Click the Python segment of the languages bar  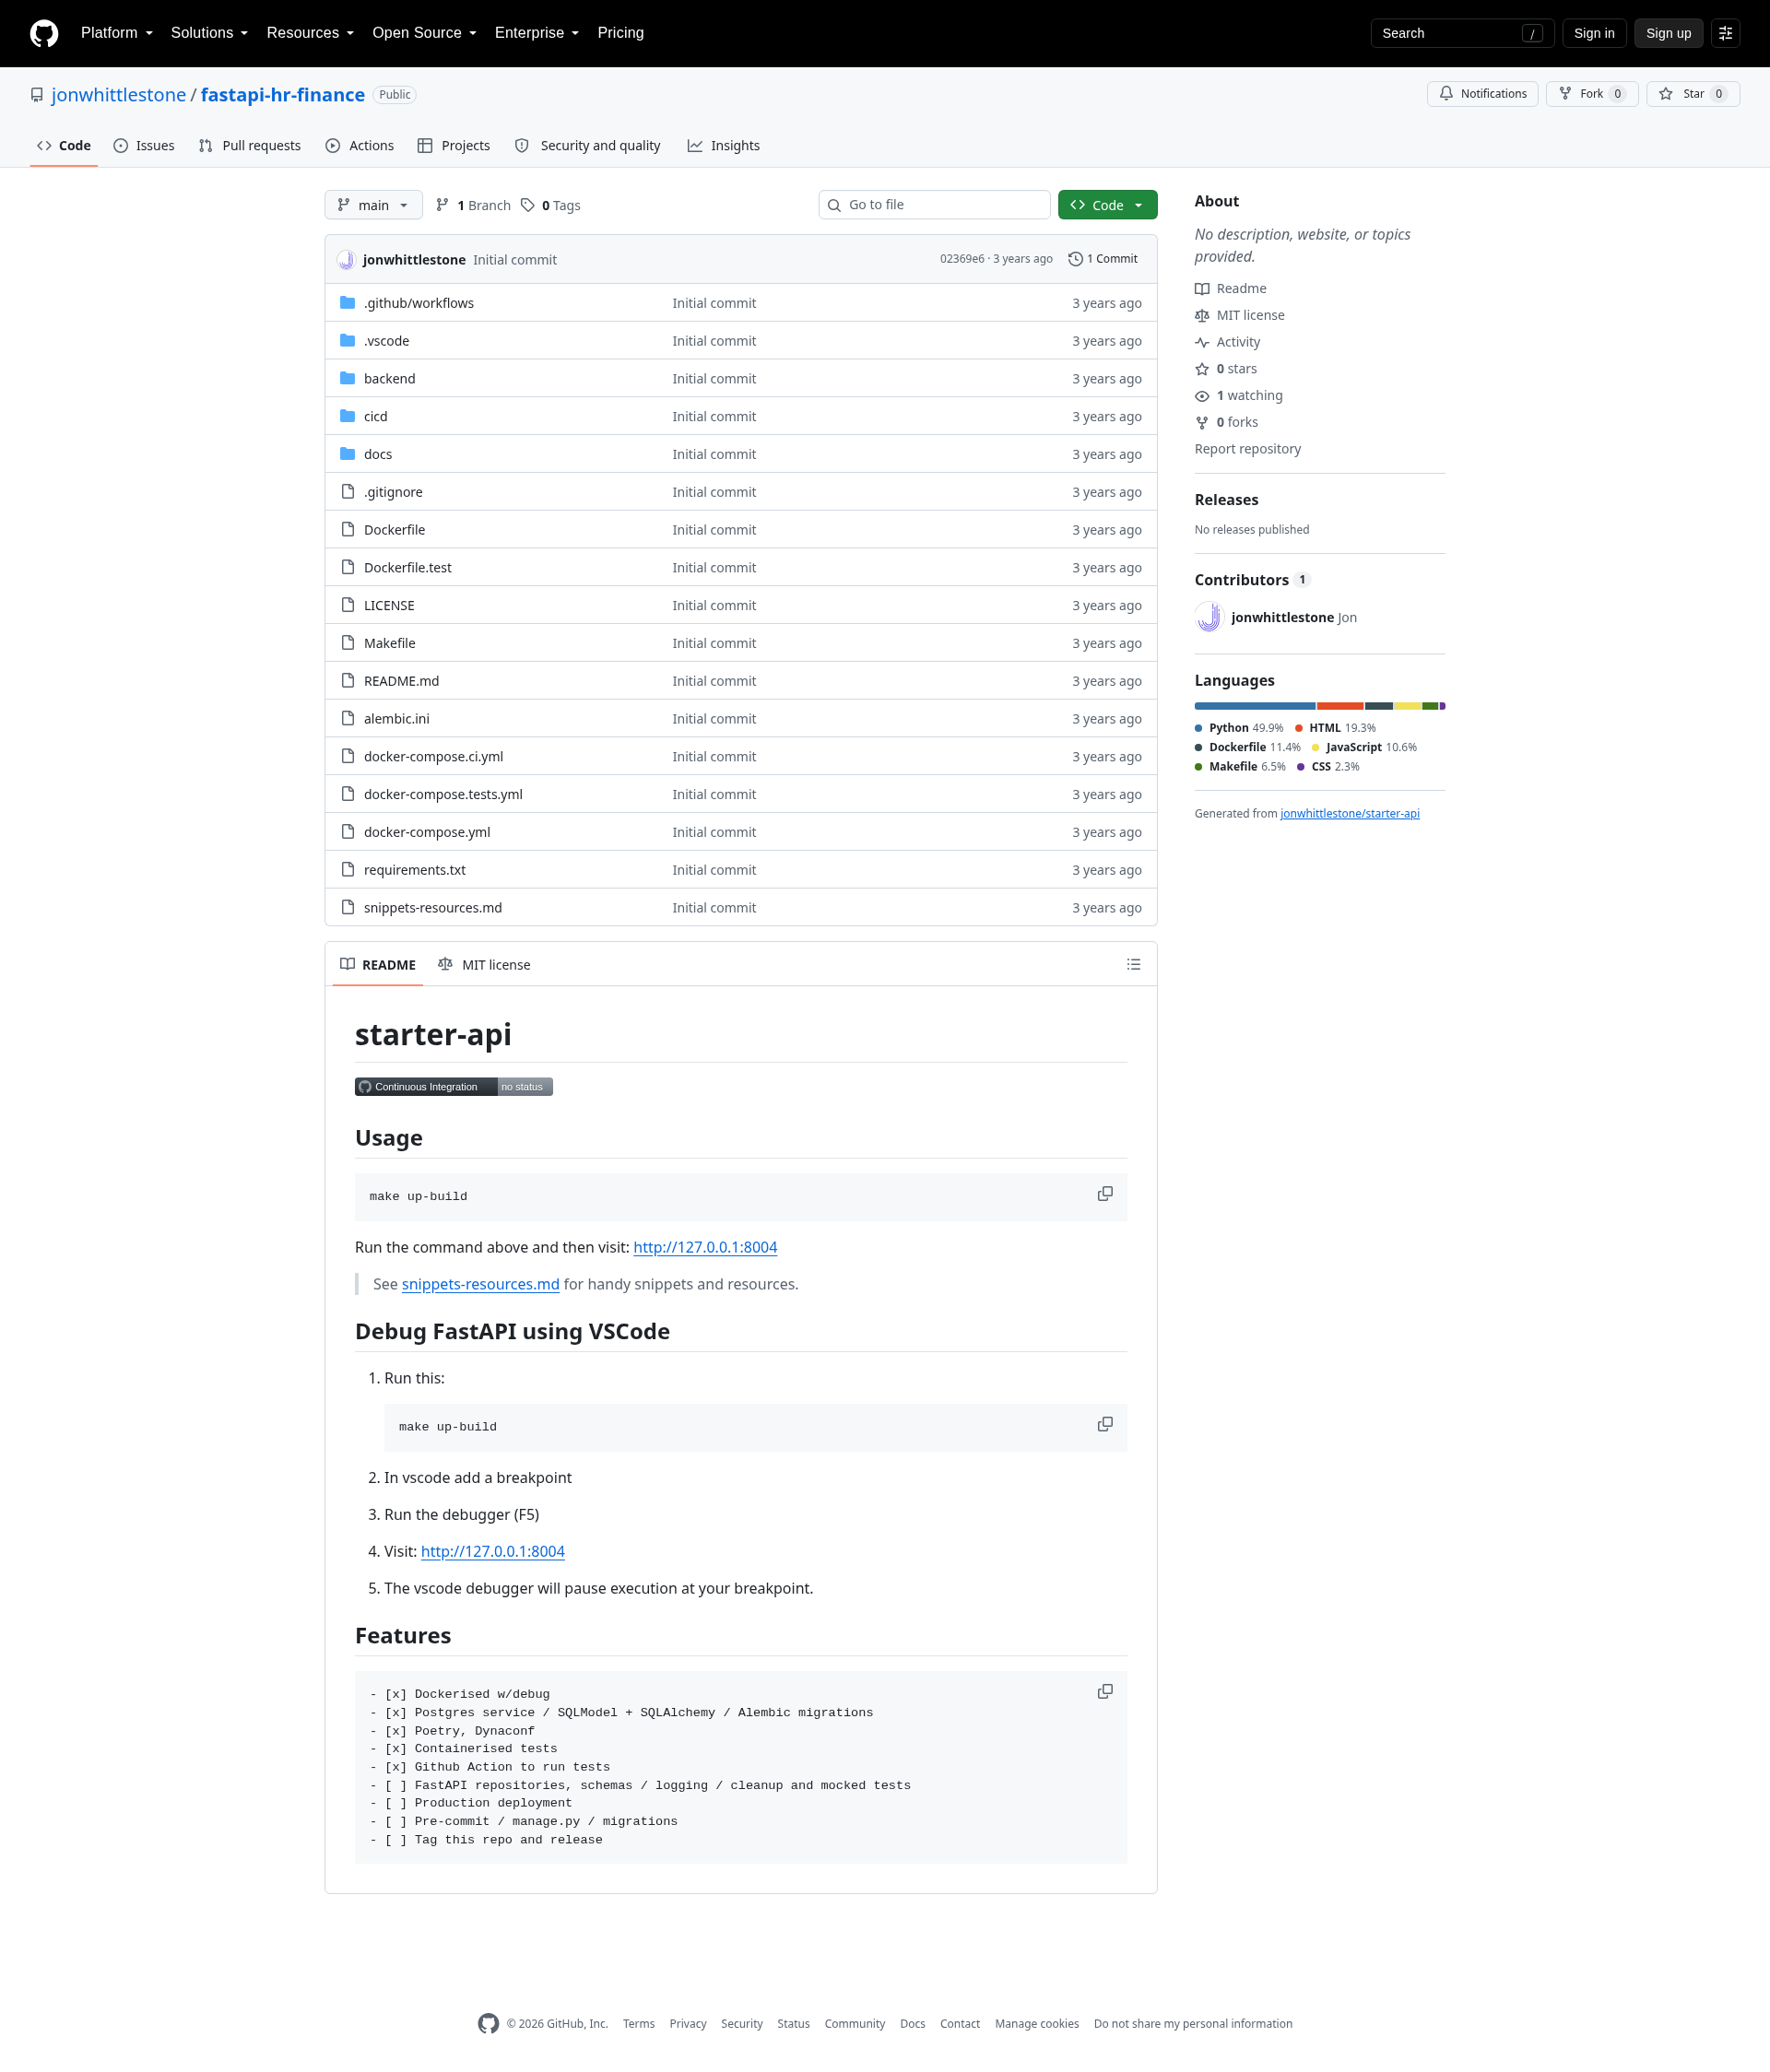(x=1254, y=706)
